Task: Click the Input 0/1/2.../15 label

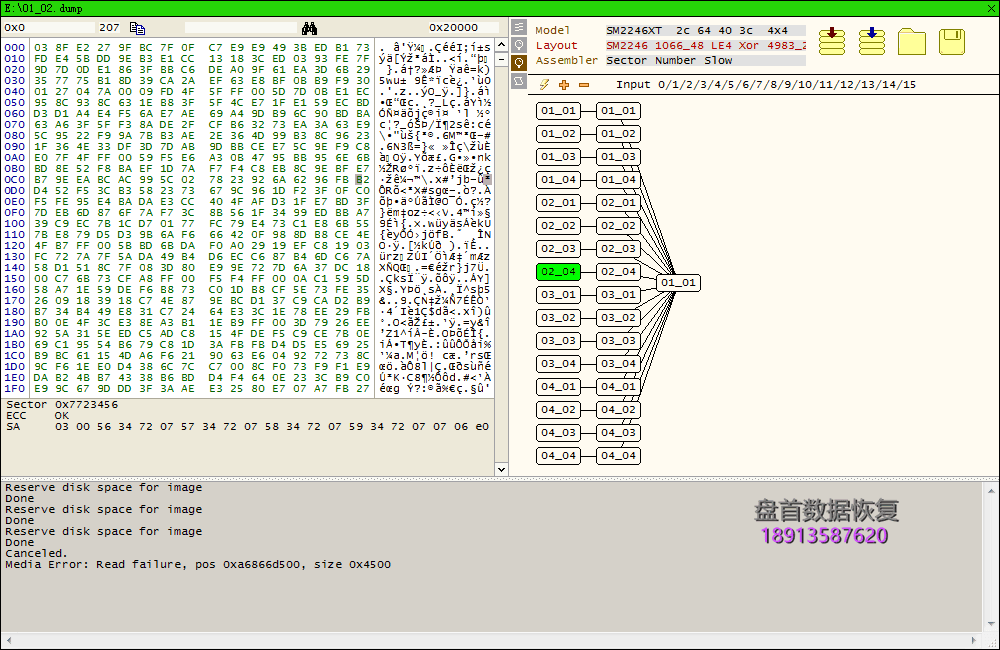Action: coord(765,84)
